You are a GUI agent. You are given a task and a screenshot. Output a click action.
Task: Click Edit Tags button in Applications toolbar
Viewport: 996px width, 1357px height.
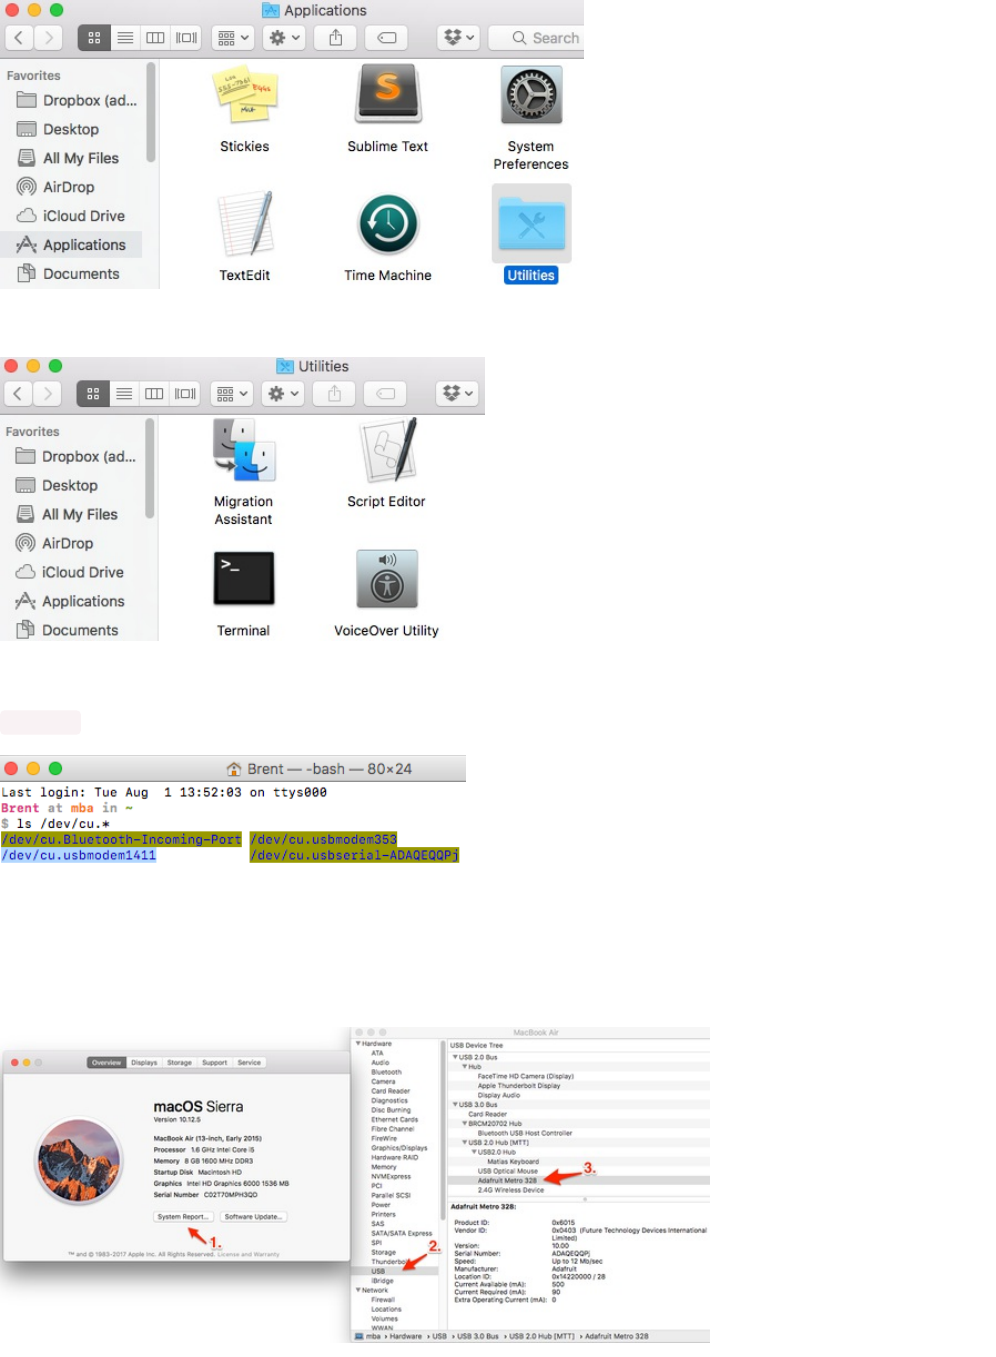click(x=386, y=38)
